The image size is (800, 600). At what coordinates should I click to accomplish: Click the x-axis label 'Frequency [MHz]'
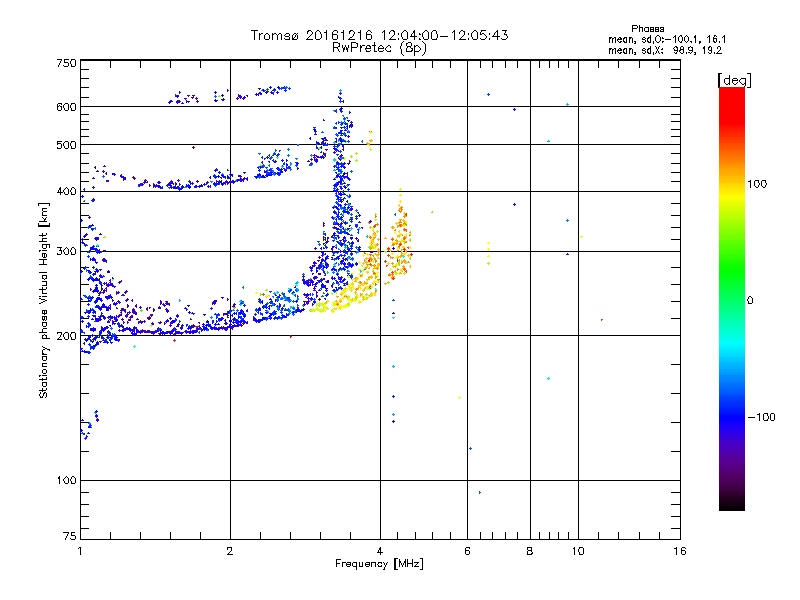(379, 564)
